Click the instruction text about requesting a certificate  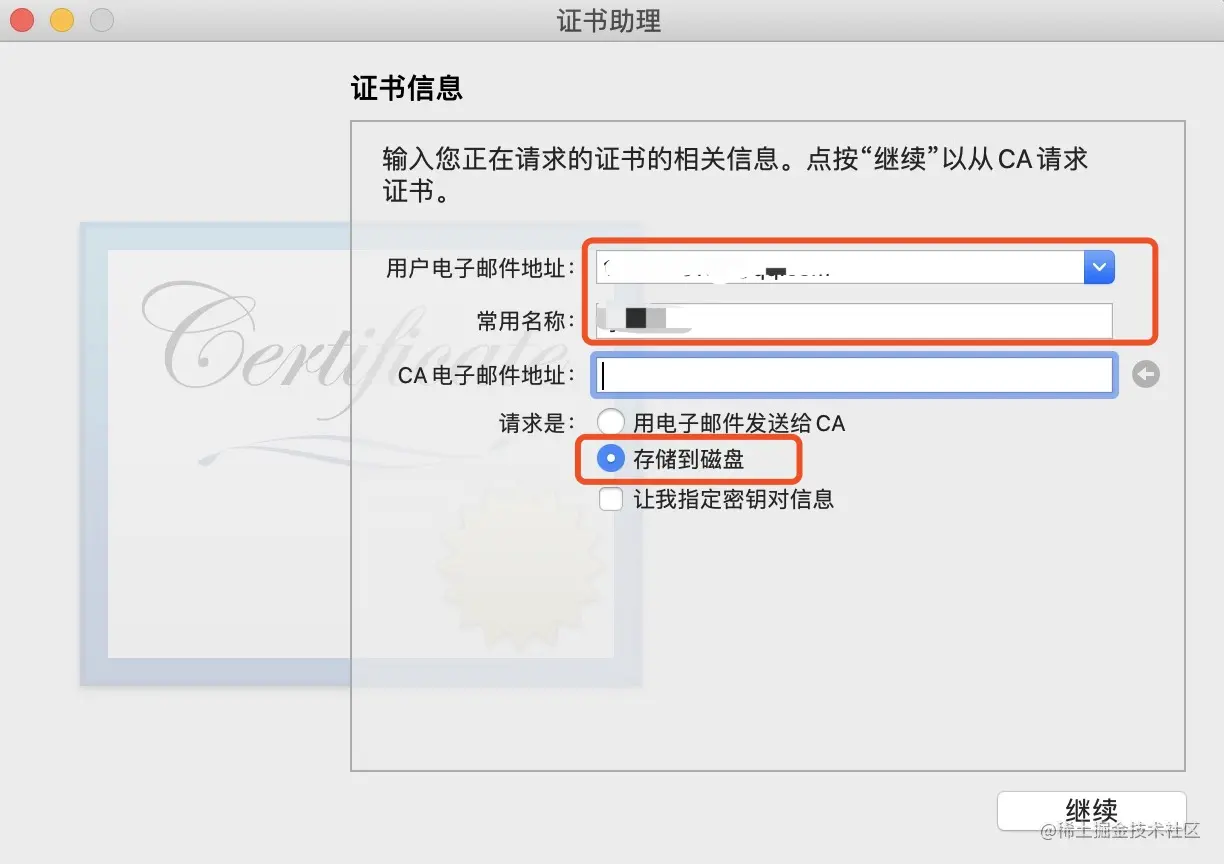point(735,174)
